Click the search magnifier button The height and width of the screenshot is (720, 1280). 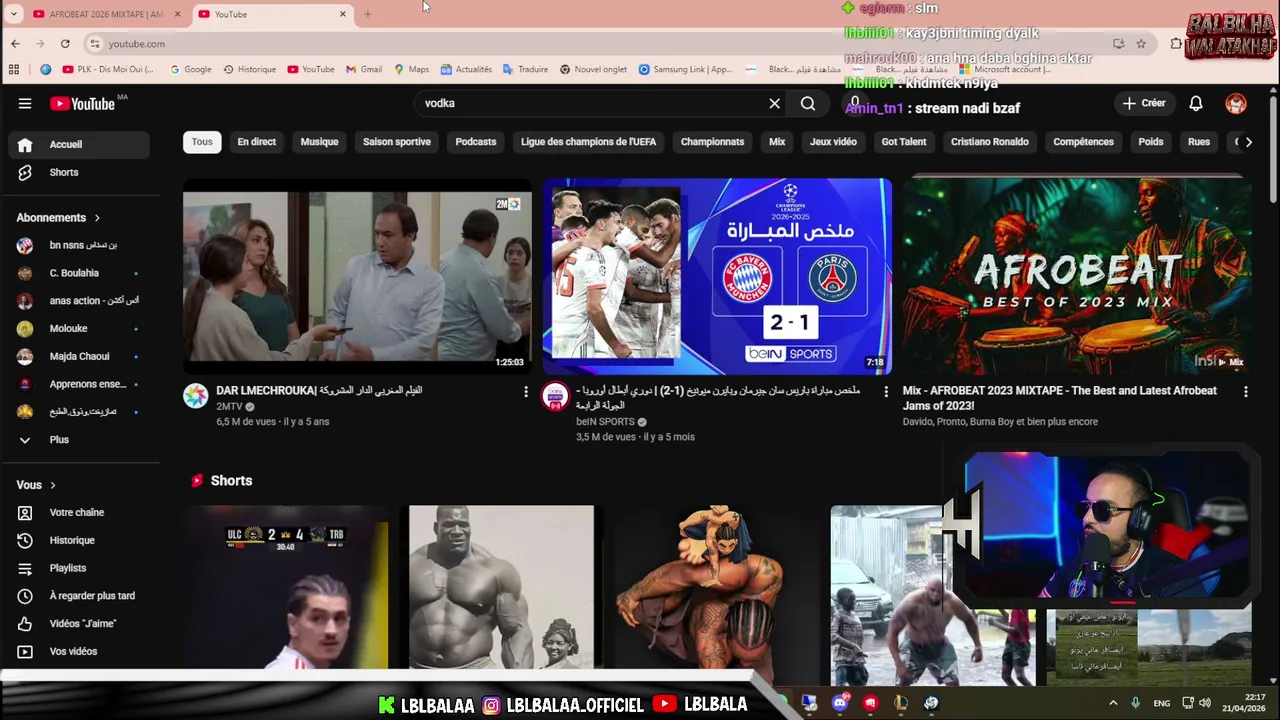(808, 103)
